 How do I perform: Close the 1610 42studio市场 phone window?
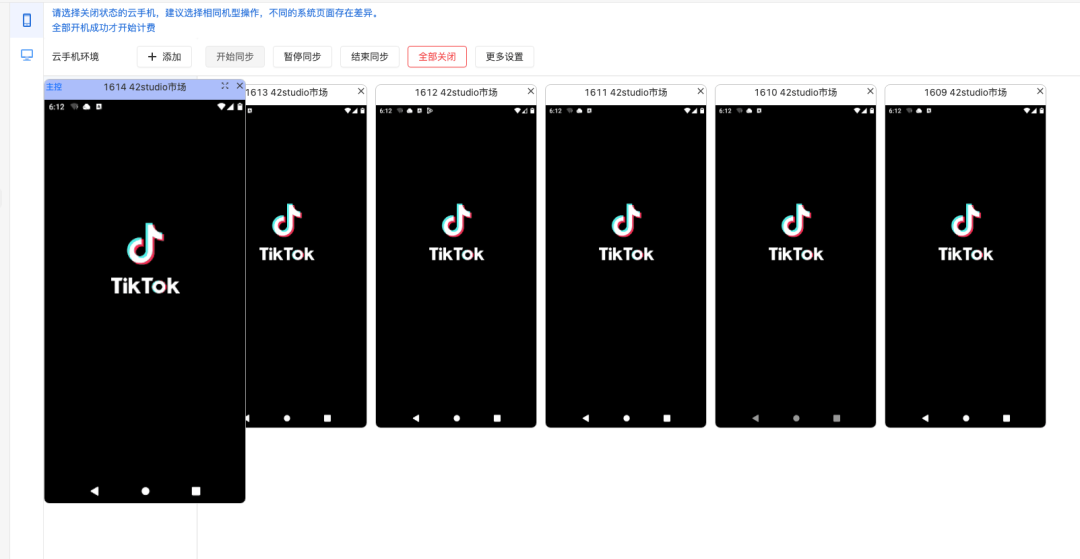point(870,92)
